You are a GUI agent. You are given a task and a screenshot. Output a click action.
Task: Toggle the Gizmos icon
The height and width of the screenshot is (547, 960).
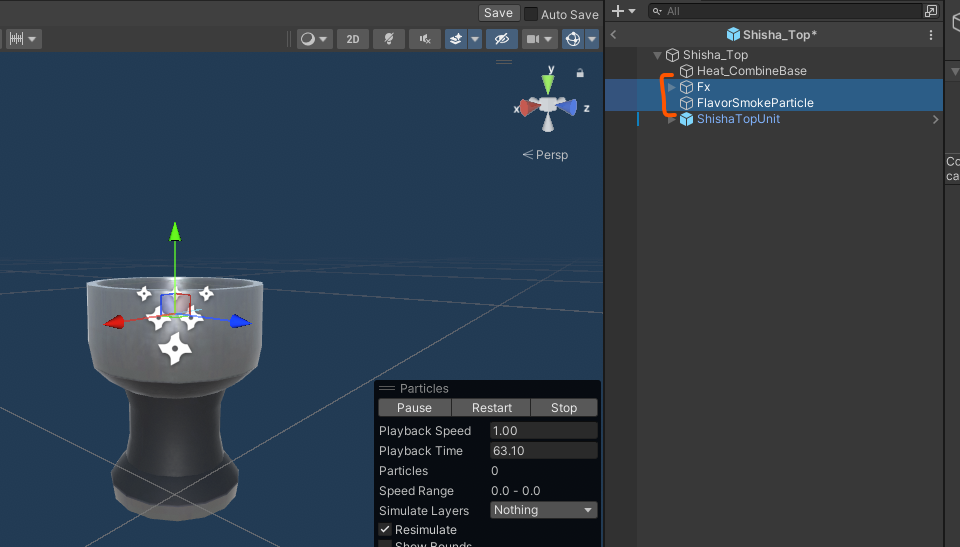coord(573,39)
